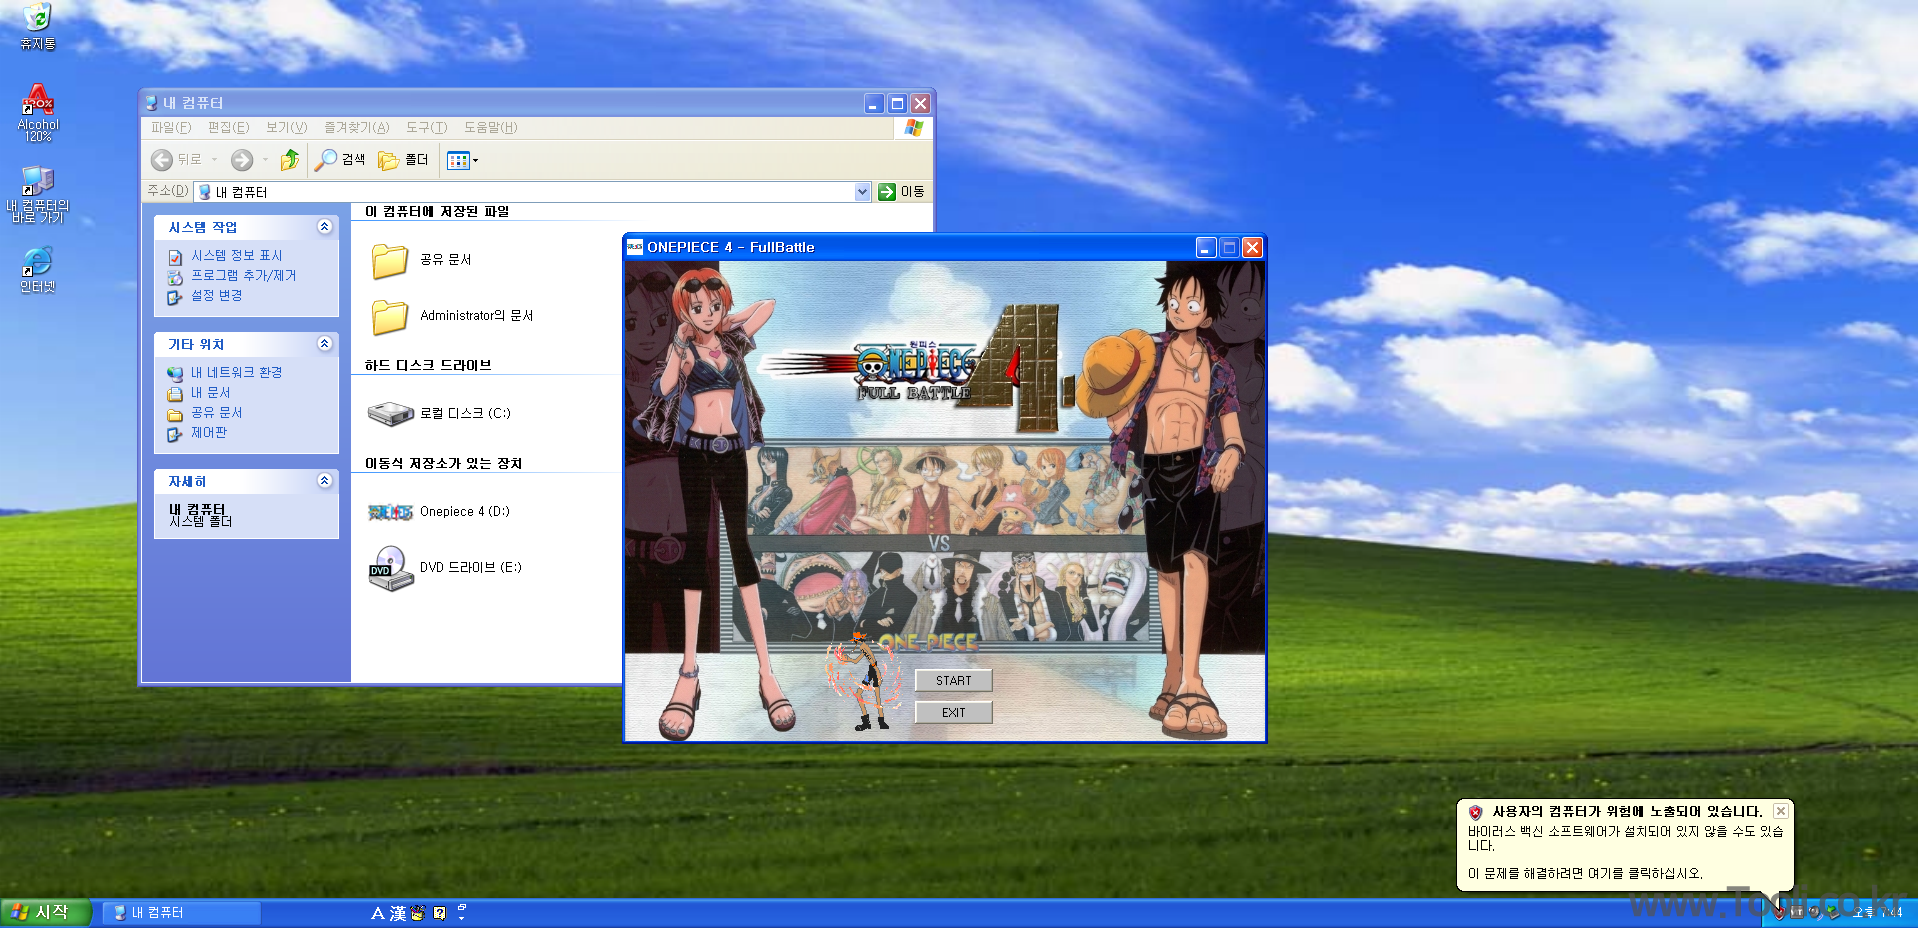This screenshot has width=1918, height=928.
Task: Click START in the ONEPIECE 4 launcher
Action: tap(954, 681)
